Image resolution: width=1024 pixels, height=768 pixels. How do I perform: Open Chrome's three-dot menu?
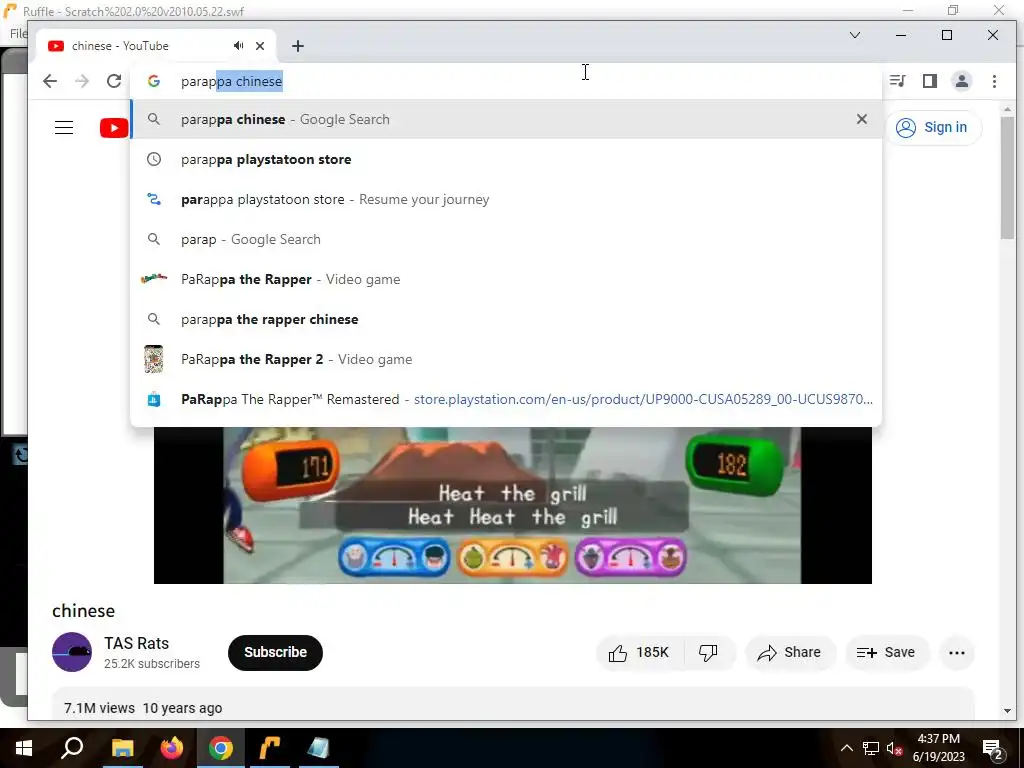click(x=994, y=81)
